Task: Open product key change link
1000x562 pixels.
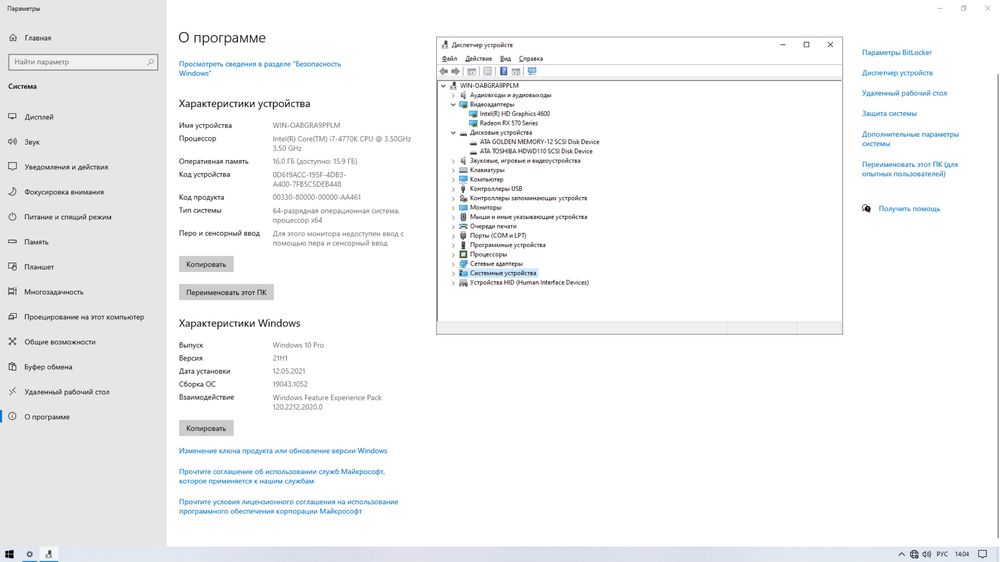Action: 283,450
